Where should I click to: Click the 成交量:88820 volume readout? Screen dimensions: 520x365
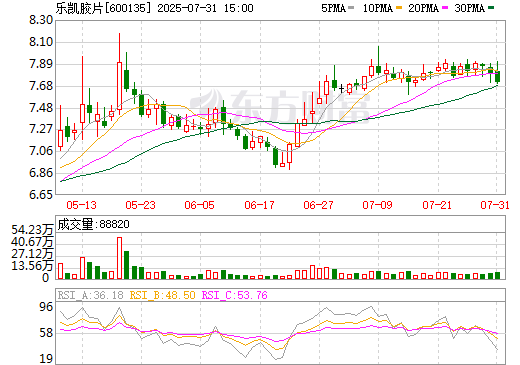(x=93, y=224)
